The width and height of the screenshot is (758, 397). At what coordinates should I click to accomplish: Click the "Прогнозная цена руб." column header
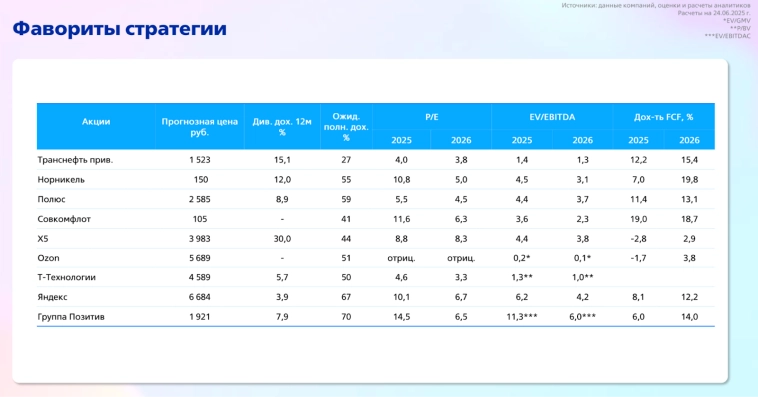[x=200, y=127]
